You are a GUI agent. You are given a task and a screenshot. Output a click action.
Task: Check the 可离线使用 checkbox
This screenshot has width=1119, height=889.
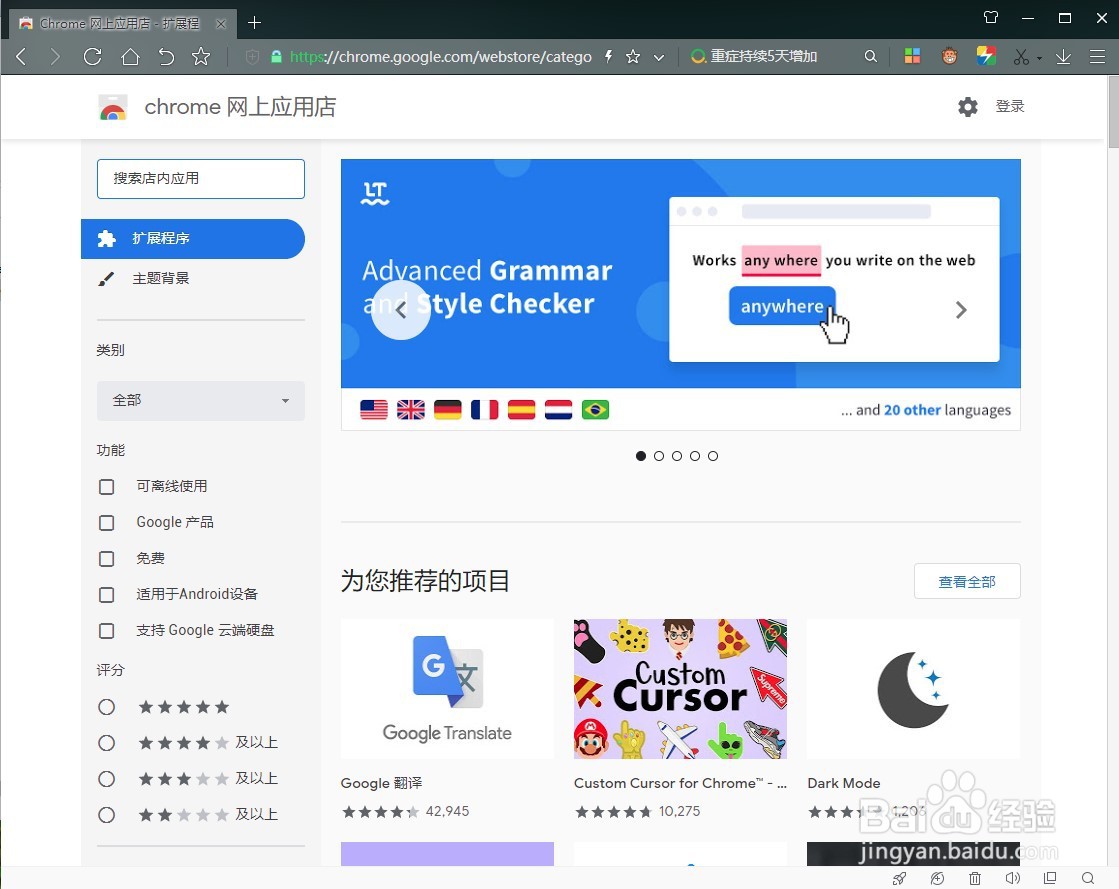(106, 487)
